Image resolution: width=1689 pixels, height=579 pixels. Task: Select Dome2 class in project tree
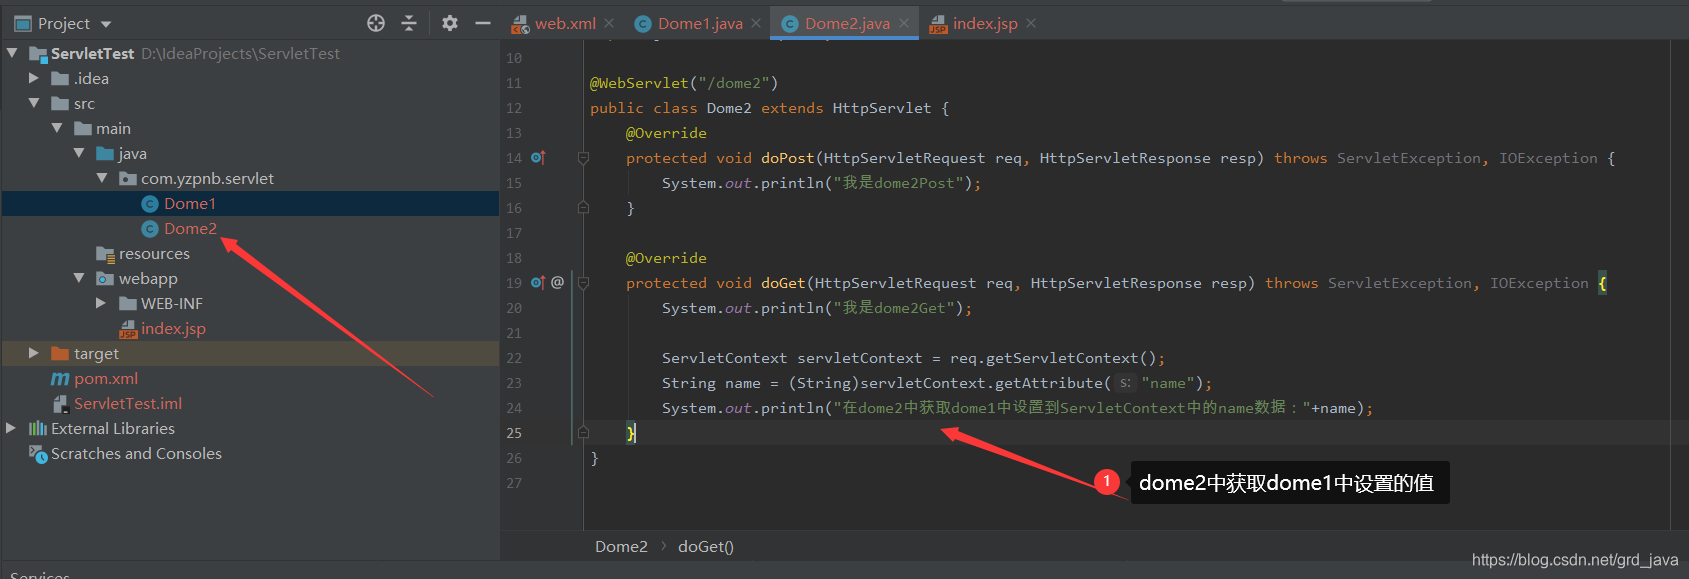(x=190, y=228)
